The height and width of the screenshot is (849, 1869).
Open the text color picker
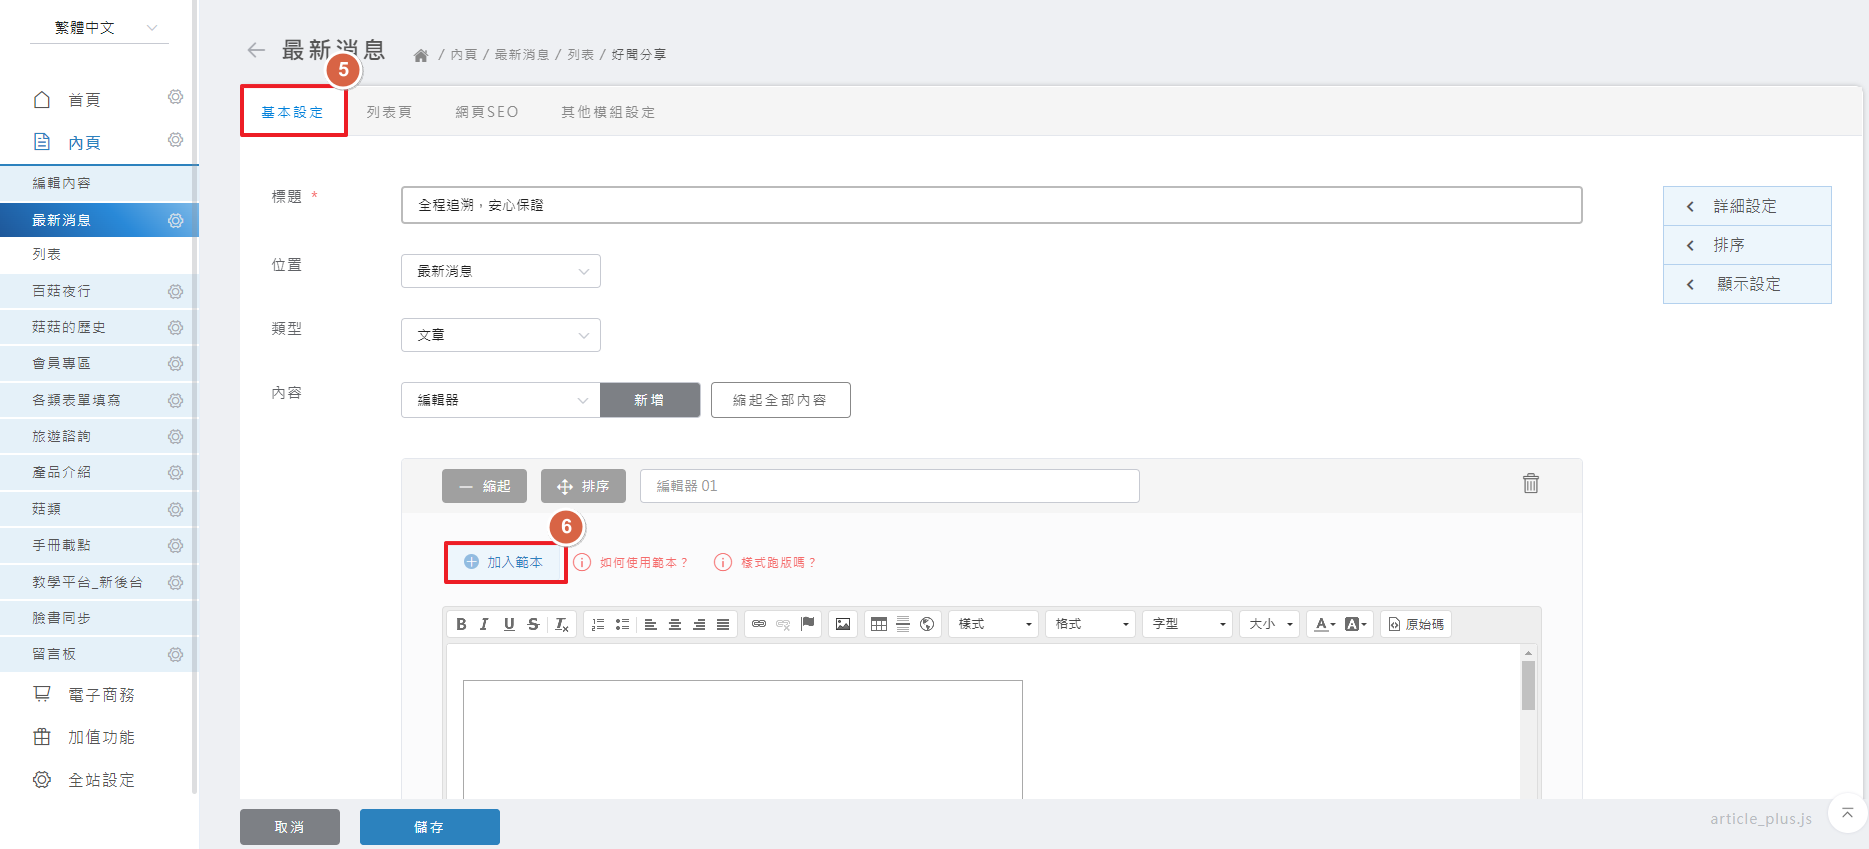click(1324, 624)
